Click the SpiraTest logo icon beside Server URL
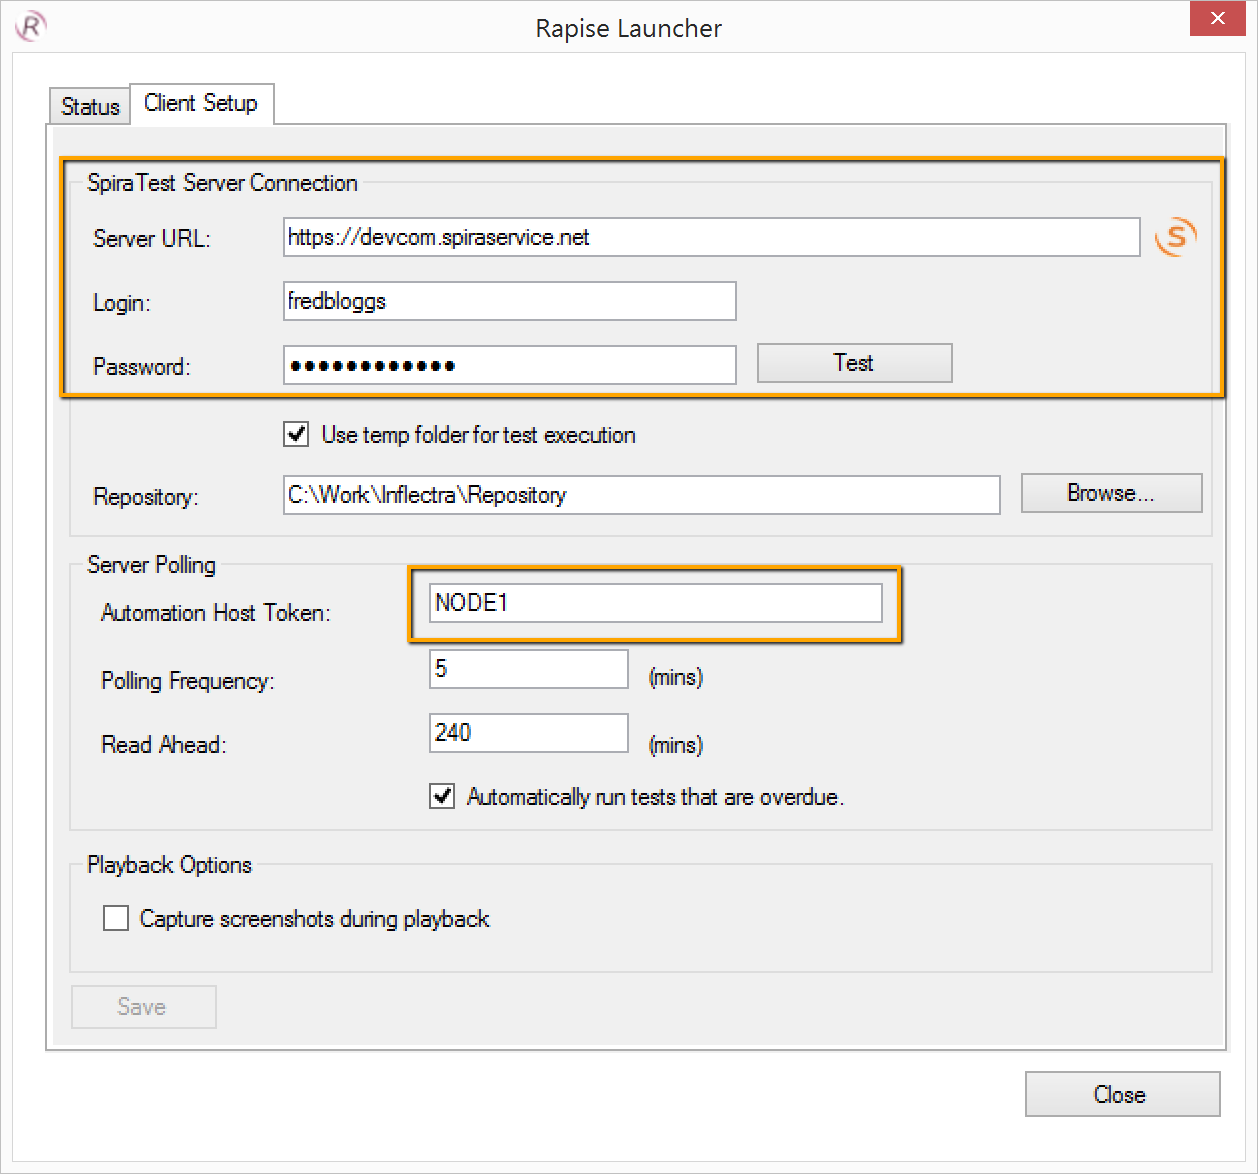Screen dimensions: 1258x1174 [x=1175, y=237]
